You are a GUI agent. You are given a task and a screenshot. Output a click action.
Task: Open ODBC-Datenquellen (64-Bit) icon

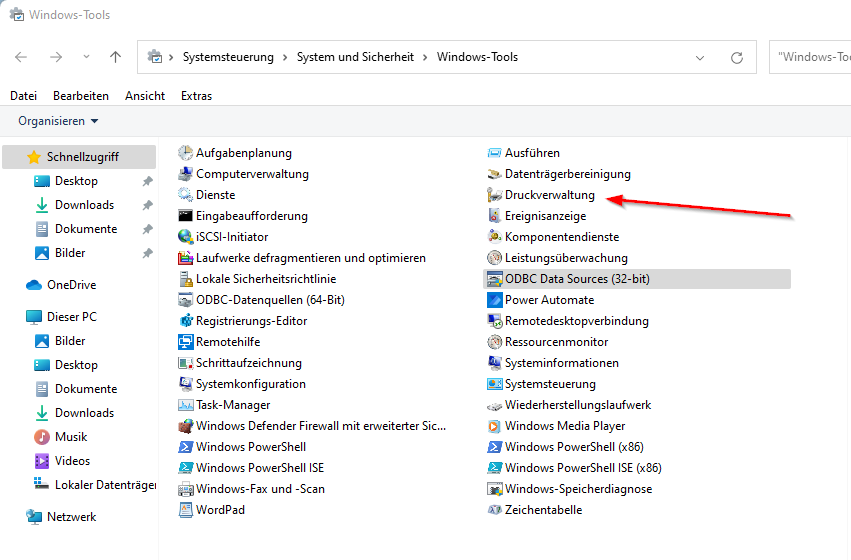tap(186, 300)
